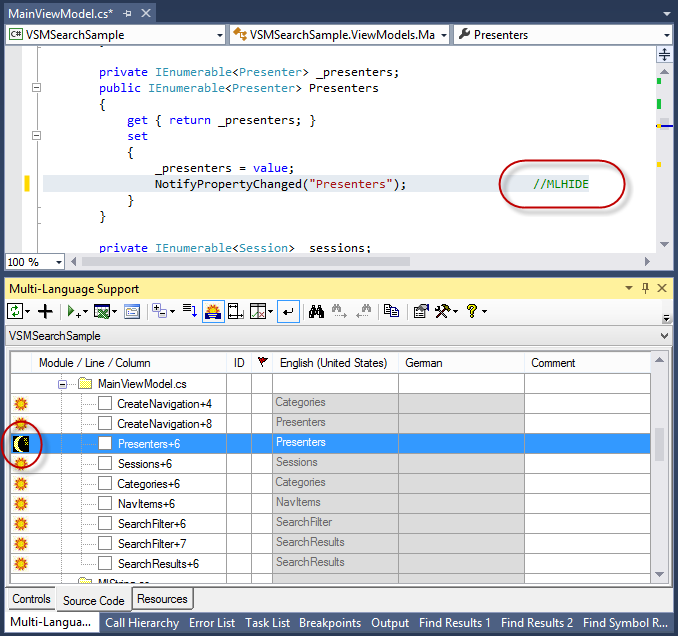Switch to the Resources tab
The height and width of the screenshot is (636, 678).
162,599
